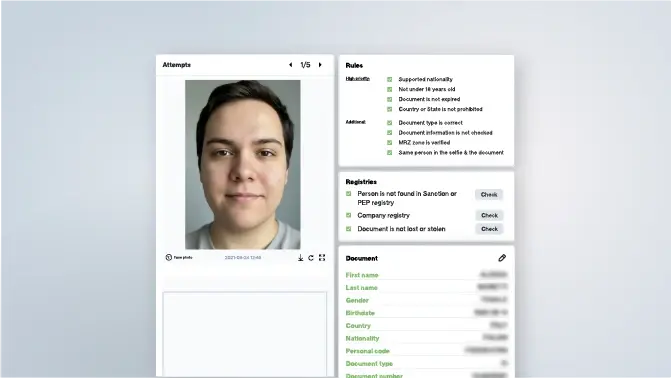Check if document is lost or stolen
This screenshot has width=671, height=378.
click(489, 229)
